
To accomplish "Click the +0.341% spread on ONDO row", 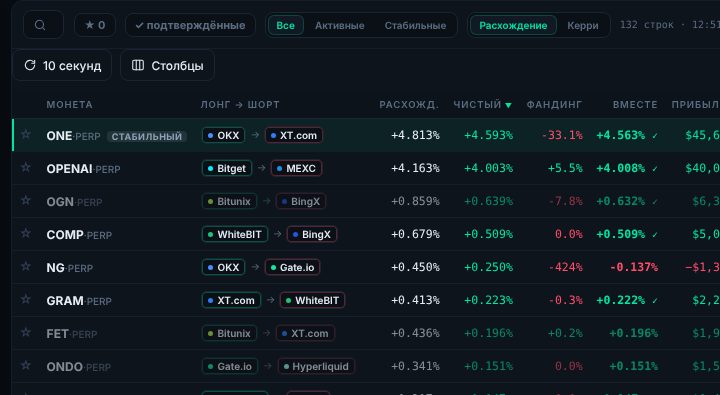I will coord(415,367).
